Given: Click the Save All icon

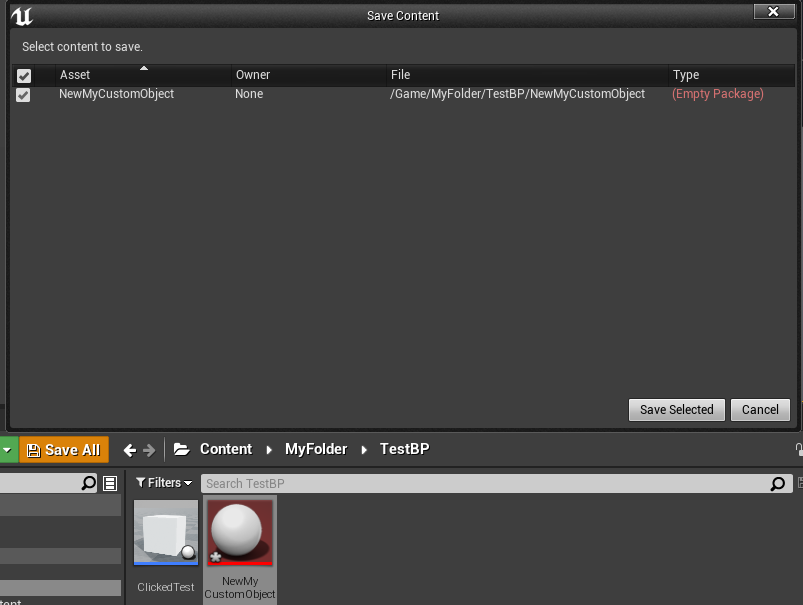Looking at the screenshot, I should tap(33, 449).
